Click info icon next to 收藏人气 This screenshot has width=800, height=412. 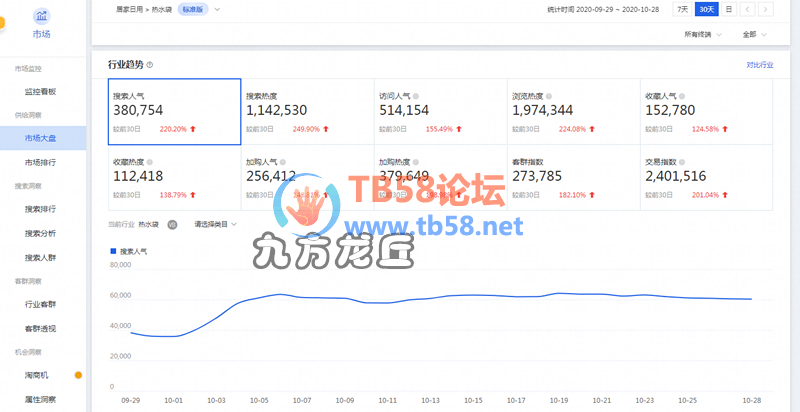click(682, 96)
